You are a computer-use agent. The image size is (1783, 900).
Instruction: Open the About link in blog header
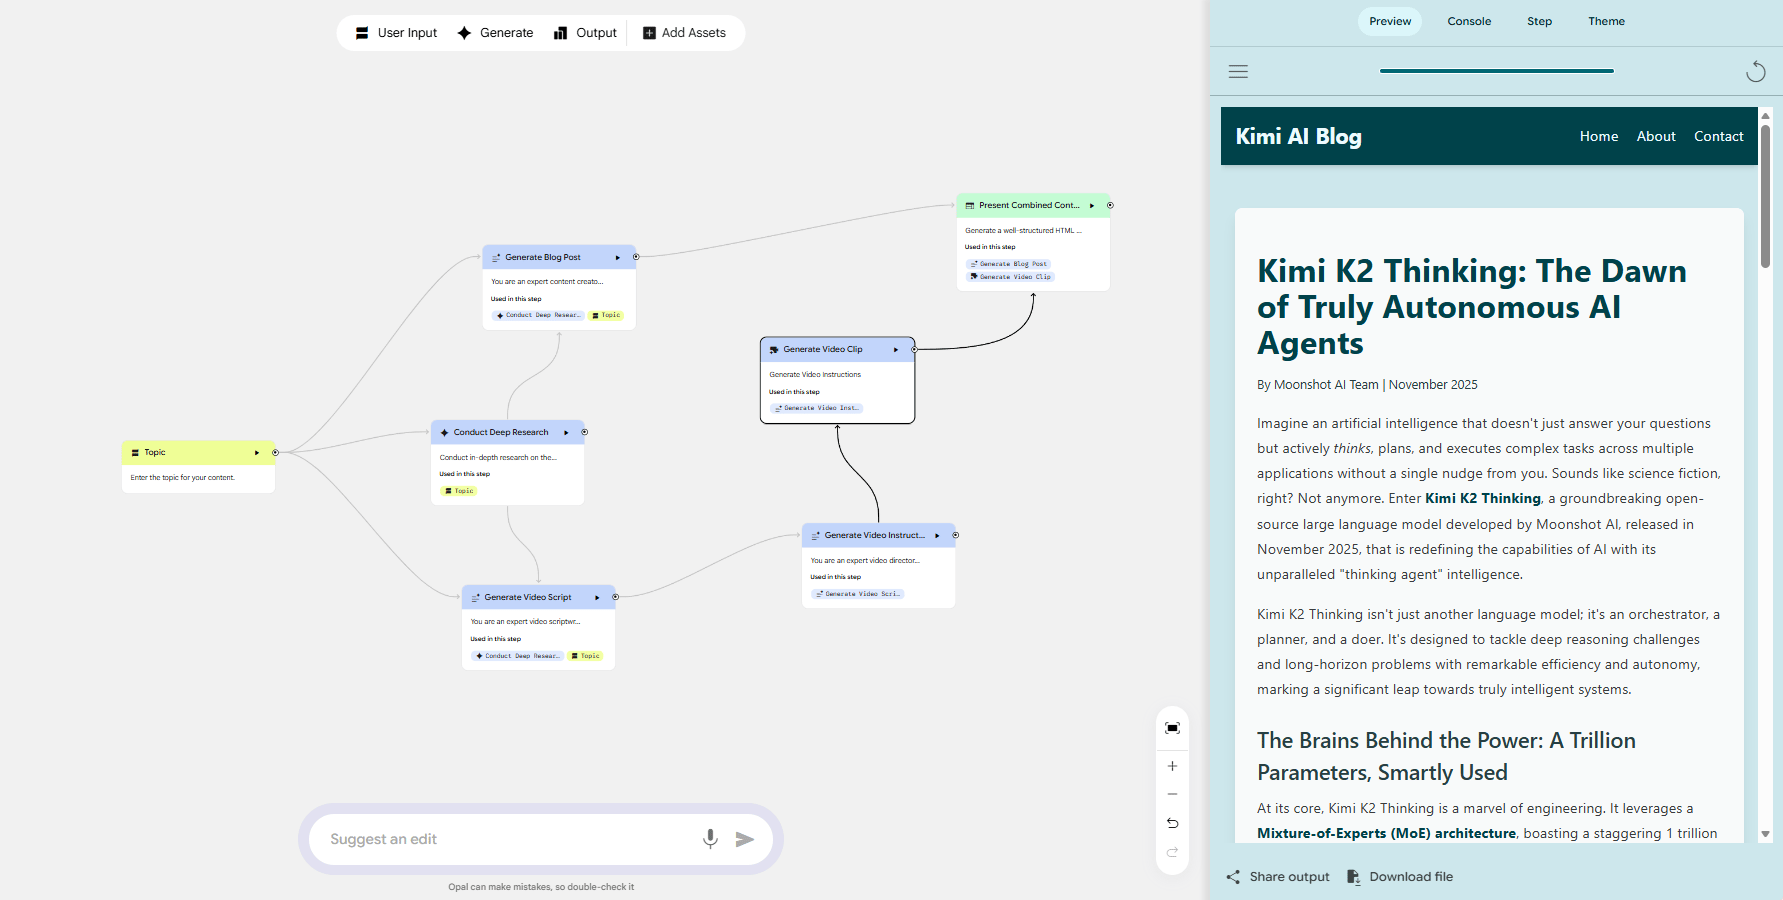(1656, 136)
